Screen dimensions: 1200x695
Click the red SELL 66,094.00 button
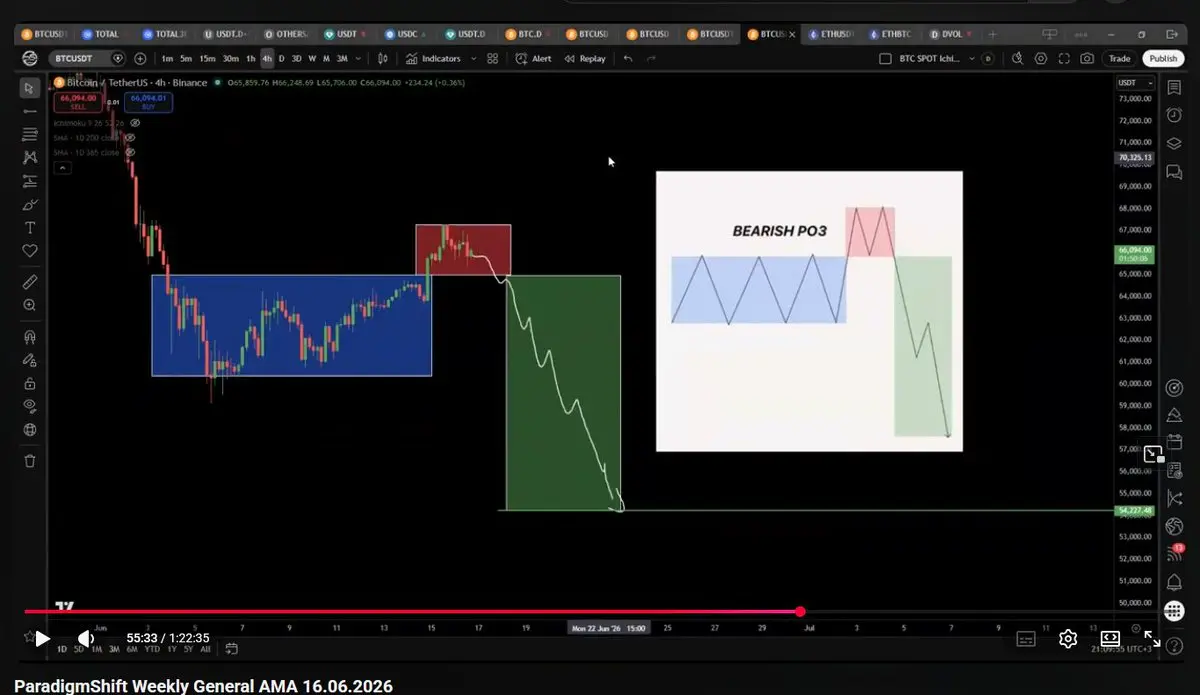coord(77,101)
